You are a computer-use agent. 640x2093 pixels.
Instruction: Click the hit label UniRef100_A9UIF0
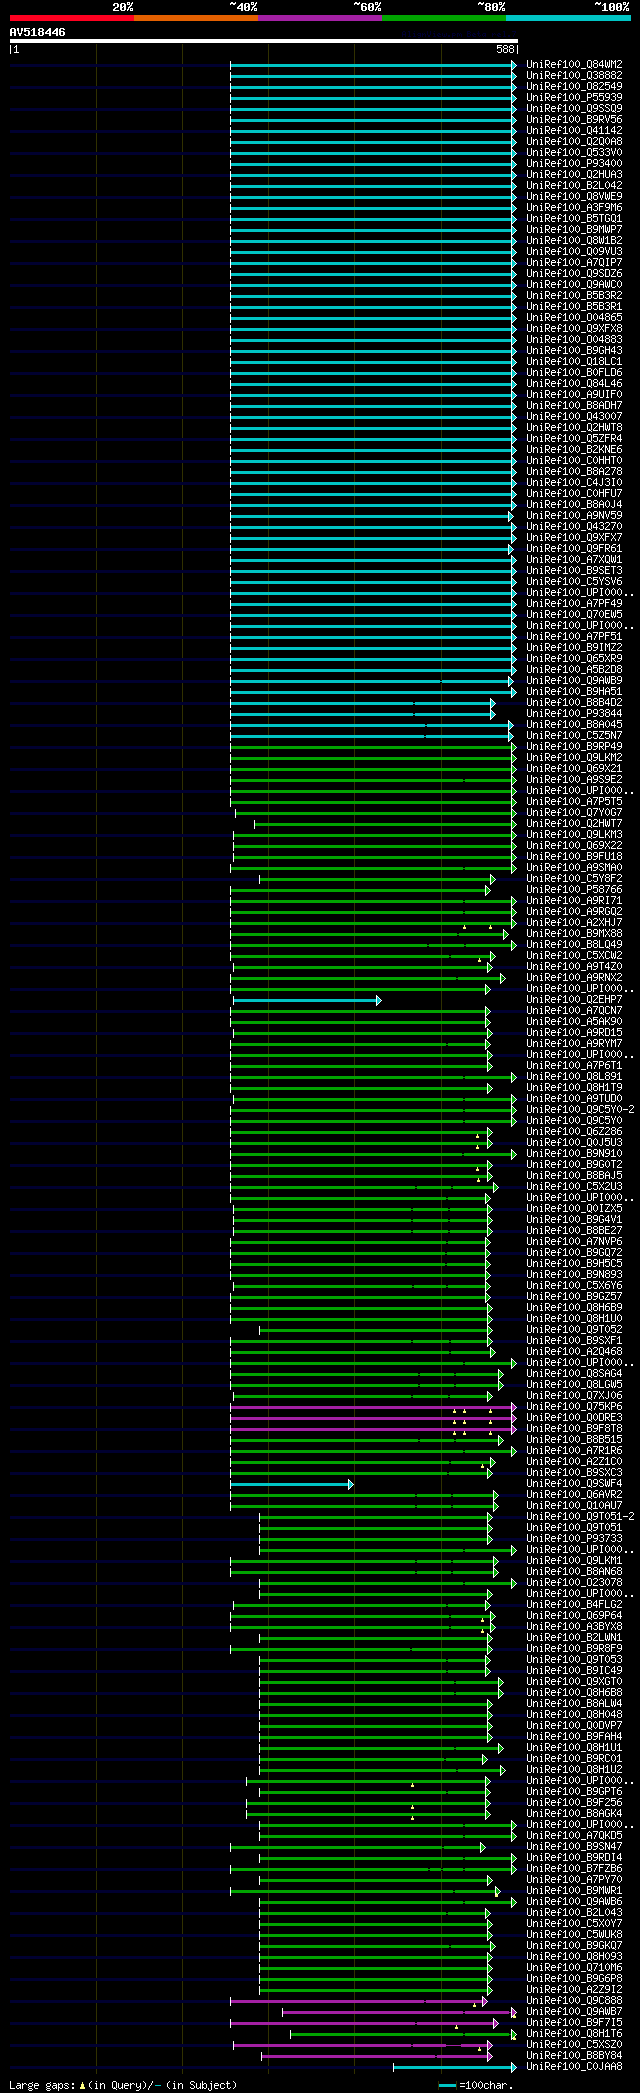click(574, 395)
